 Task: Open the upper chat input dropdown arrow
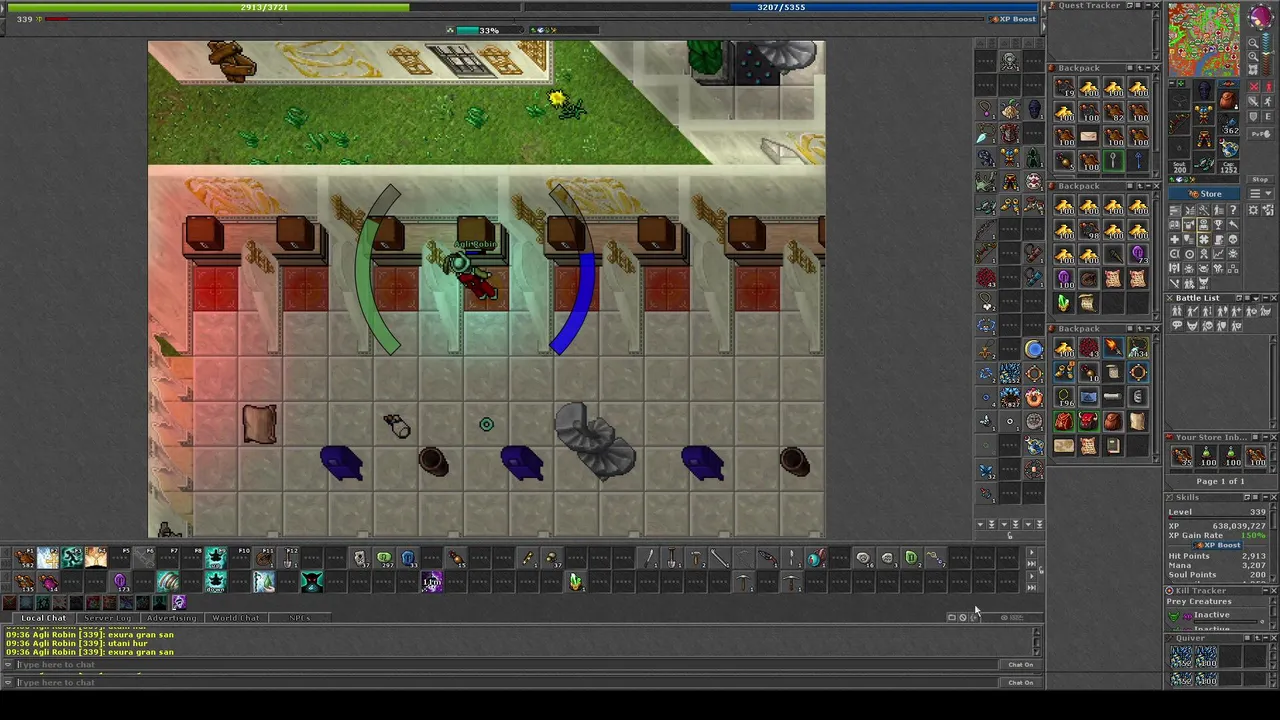pos(8,665)
